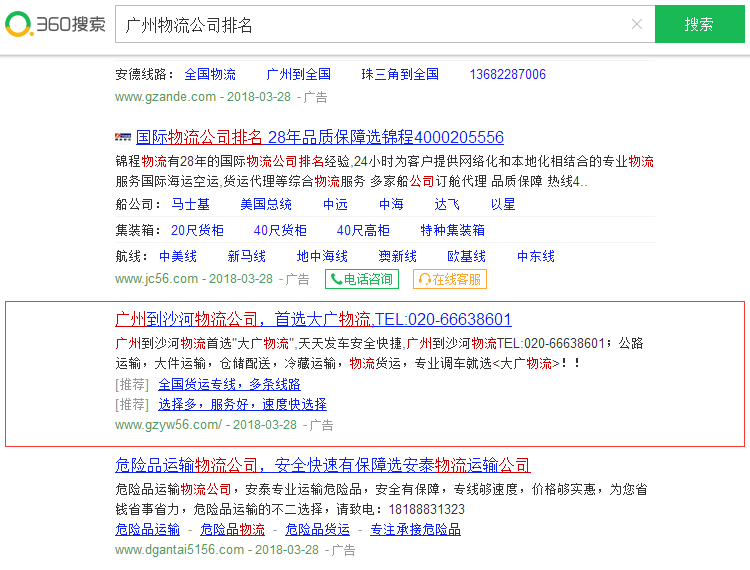750x570 pixels.
Task: Clear the search box with the X icon
Action: point(636,25)
